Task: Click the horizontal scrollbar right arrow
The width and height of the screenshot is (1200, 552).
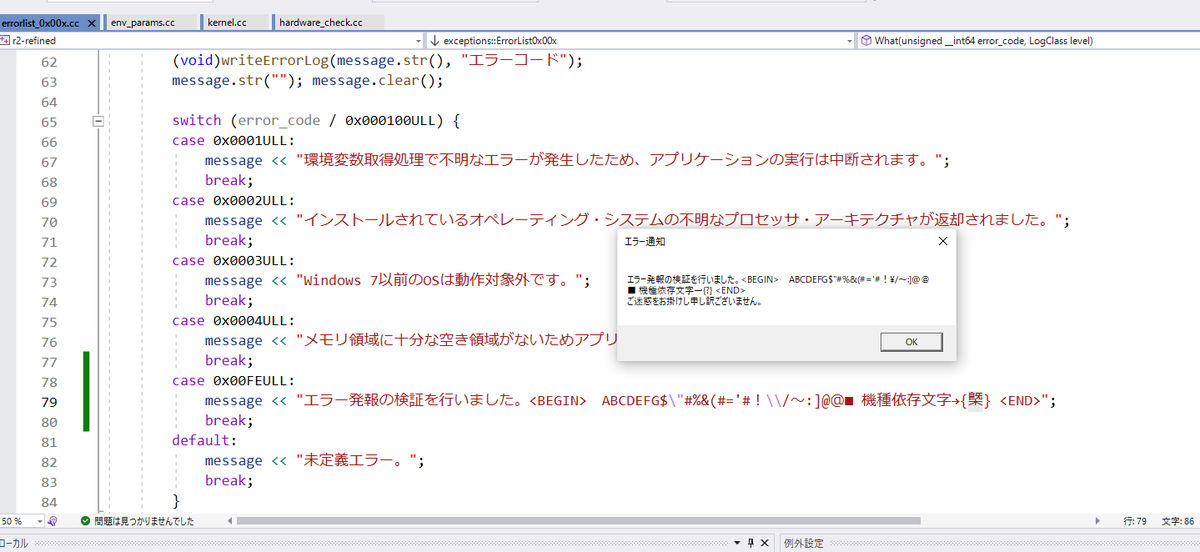Action: tap(1100, 521)
